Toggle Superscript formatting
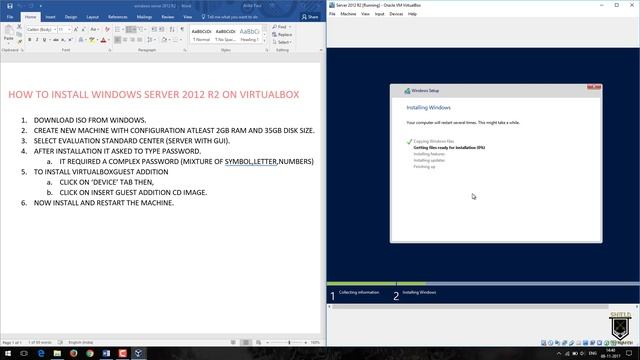Image resolution: width=640 pixels, height=360 pixels. coord(70,40)
